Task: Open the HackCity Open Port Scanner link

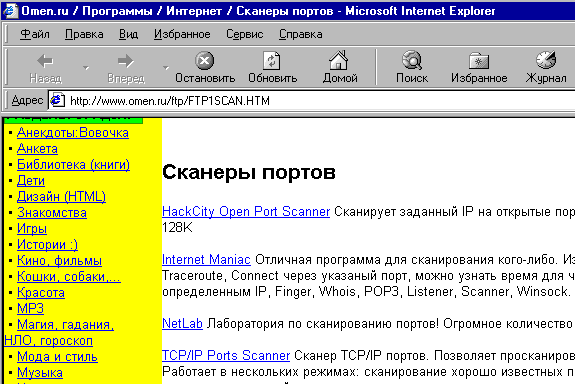Action: pos(246,212)
